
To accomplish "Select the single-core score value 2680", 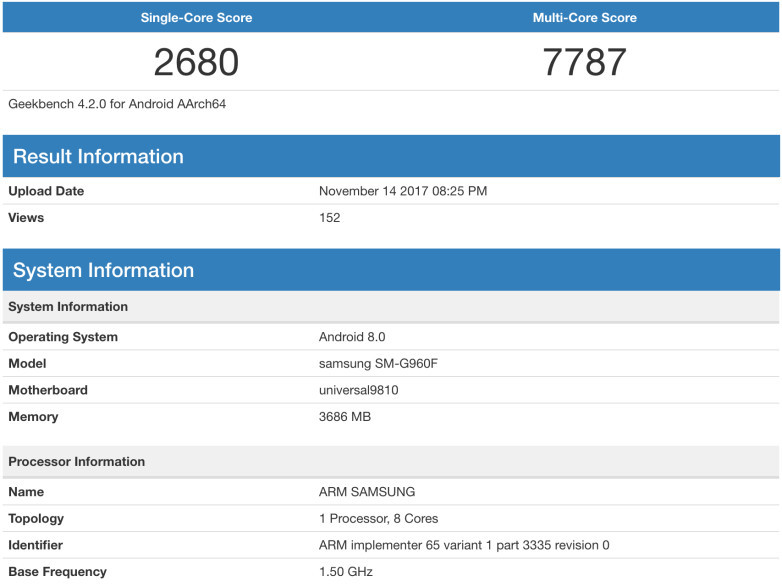I will 196,62.
